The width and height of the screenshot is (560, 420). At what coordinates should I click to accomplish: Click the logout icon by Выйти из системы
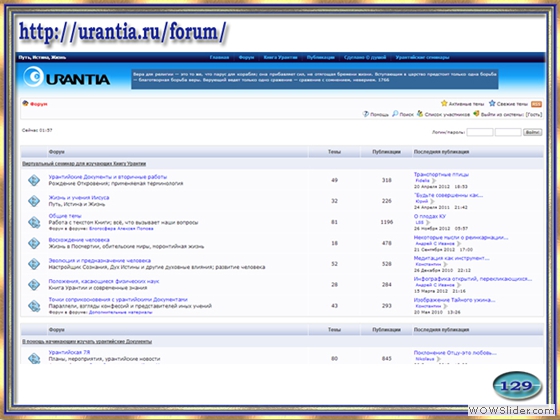pyautogui.click(x=476, y=114)
